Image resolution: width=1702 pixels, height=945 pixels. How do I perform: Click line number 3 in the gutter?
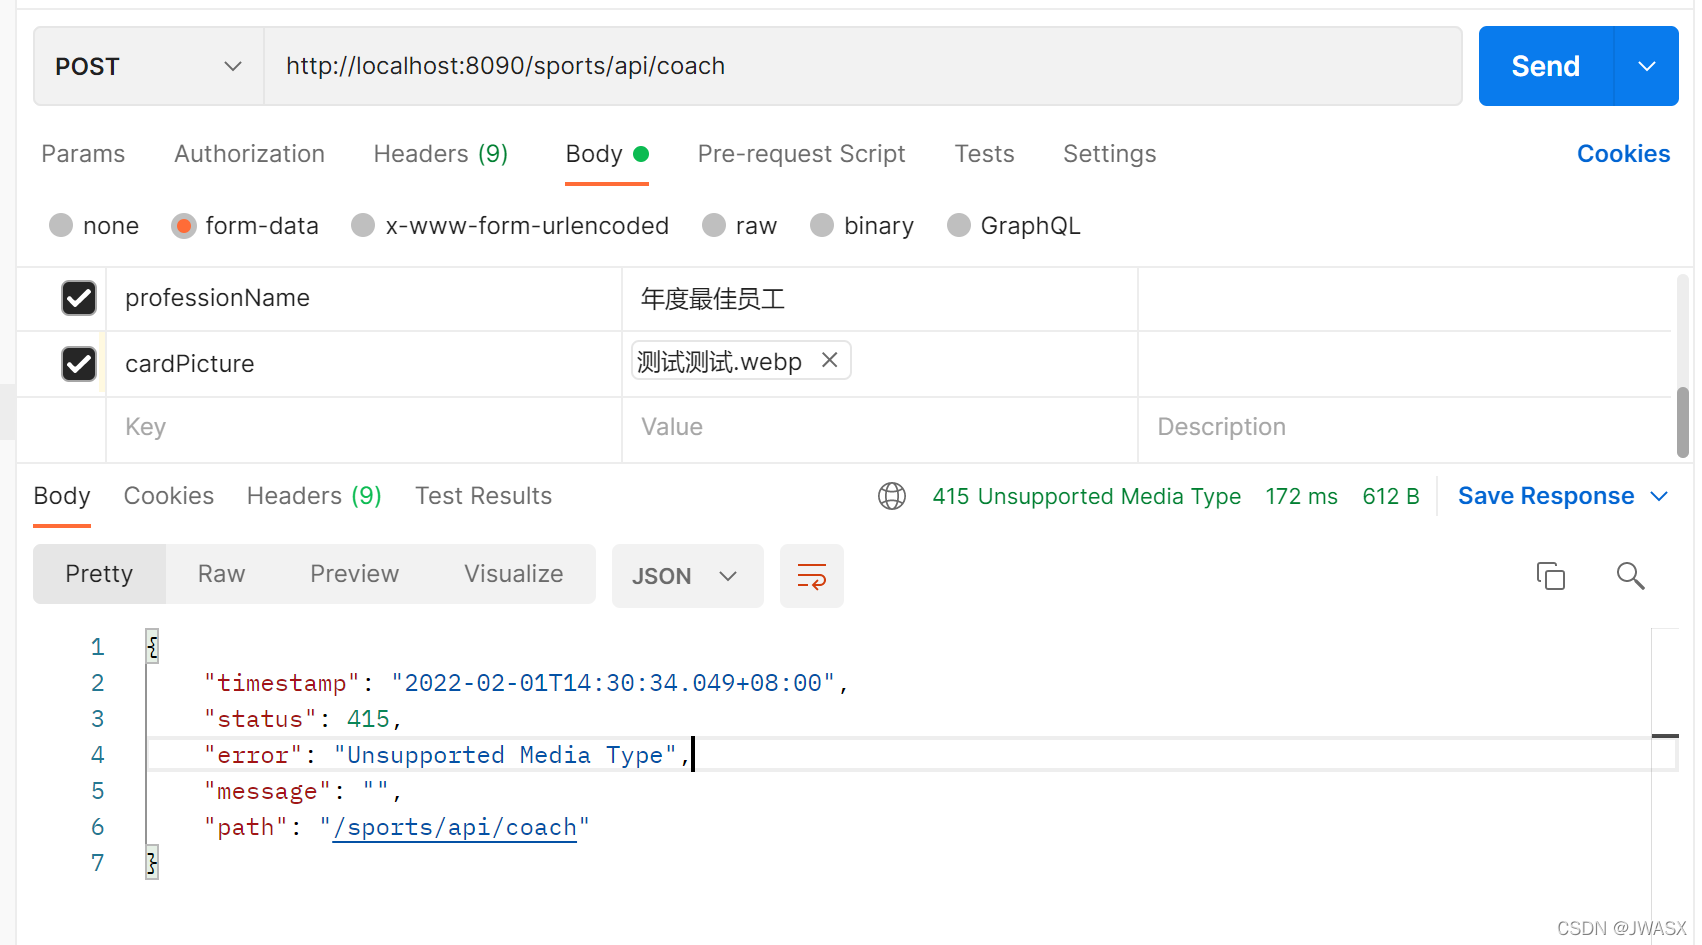point(97,719)
